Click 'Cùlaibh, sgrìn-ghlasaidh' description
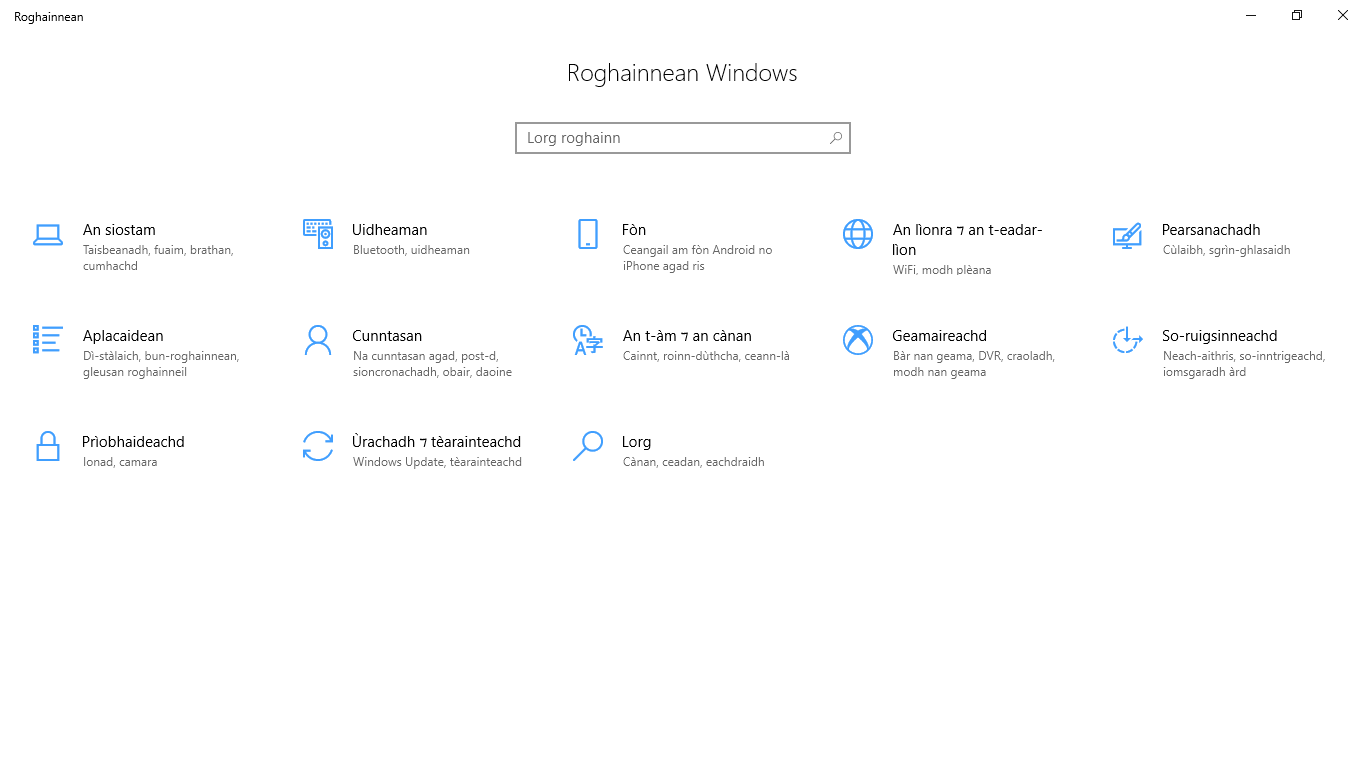Image resolution: width=1366 pixels, height=768 pixels. pos(1227,250)
